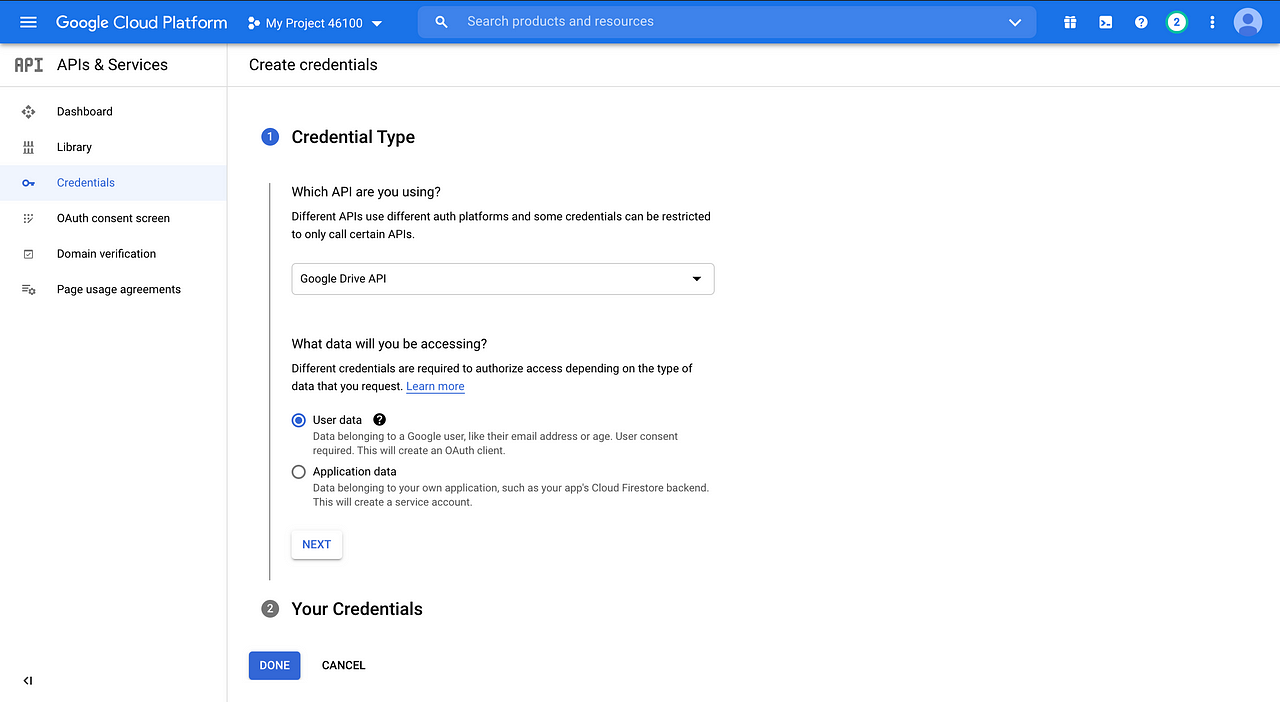Click the API dropdown arrow
1280x702 pixels.
(697, 279)
